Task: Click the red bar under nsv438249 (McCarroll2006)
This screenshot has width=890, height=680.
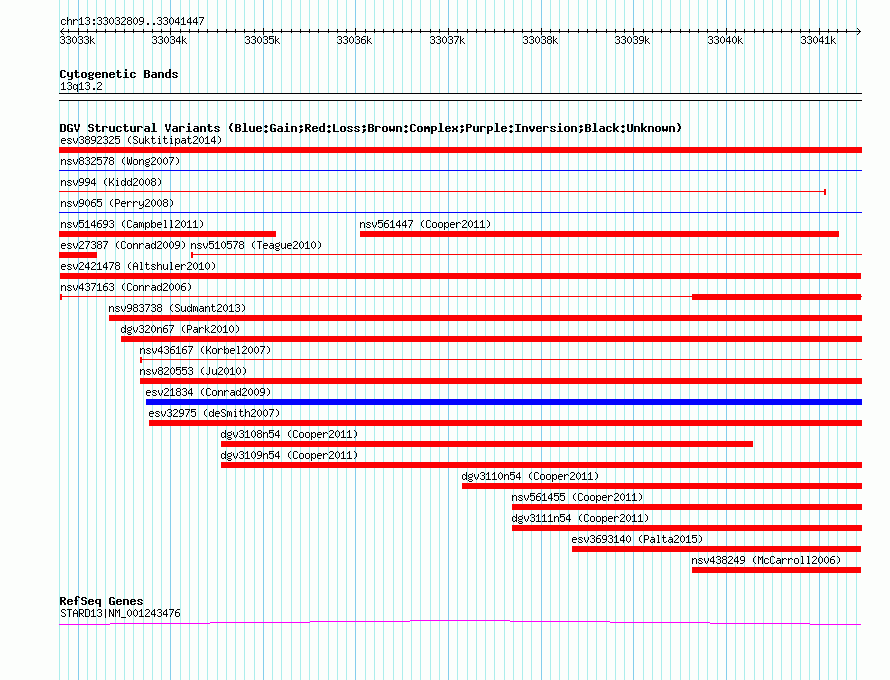Action: point(776,570)
